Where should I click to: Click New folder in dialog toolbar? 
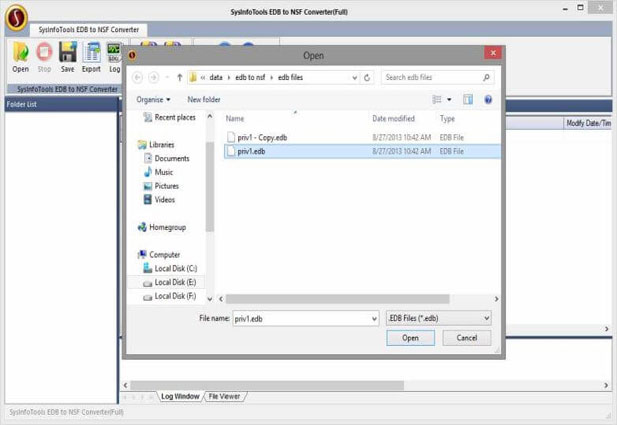[x=204, y=100]
